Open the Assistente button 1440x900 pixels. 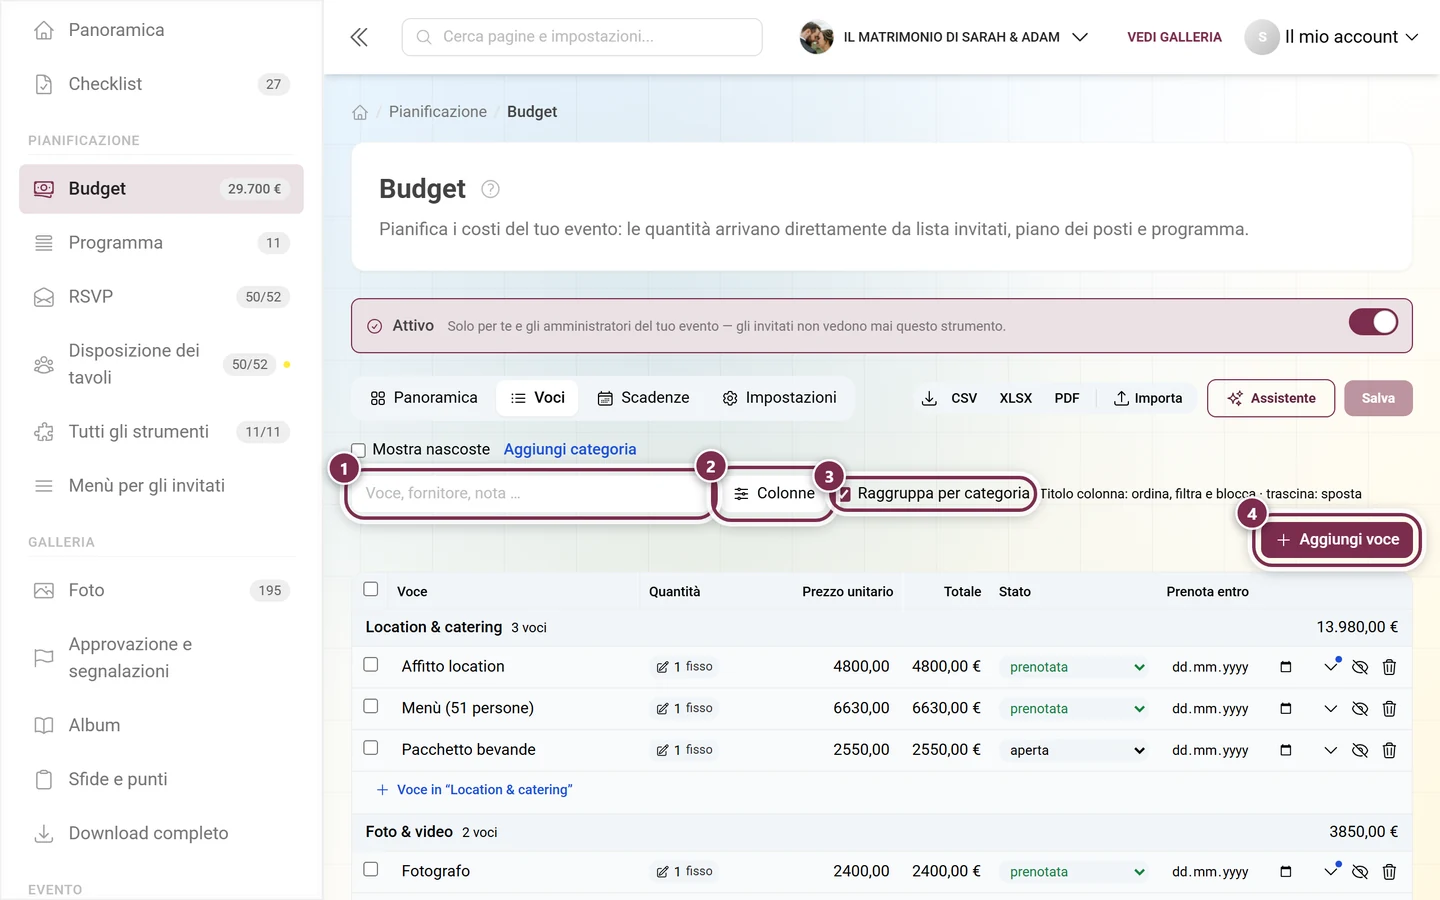point(1271,398)
